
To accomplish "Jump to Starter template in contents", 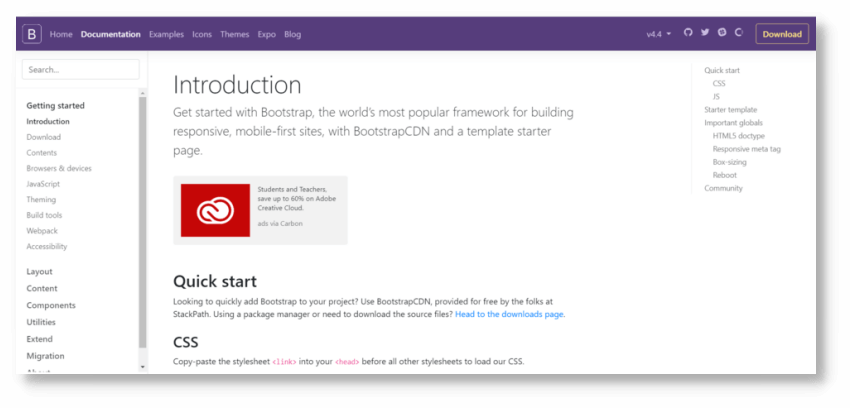I will (730, 109).
